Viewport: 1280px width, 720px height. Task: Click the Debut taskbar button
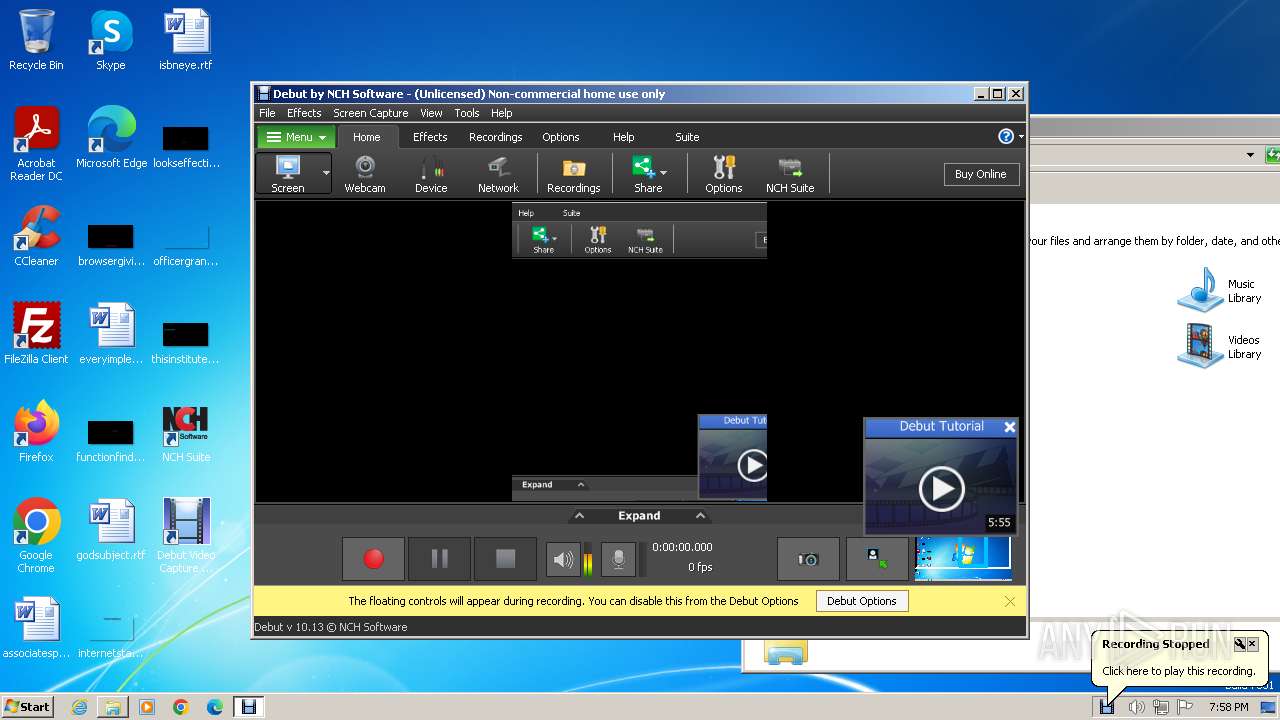pos(248,707)
